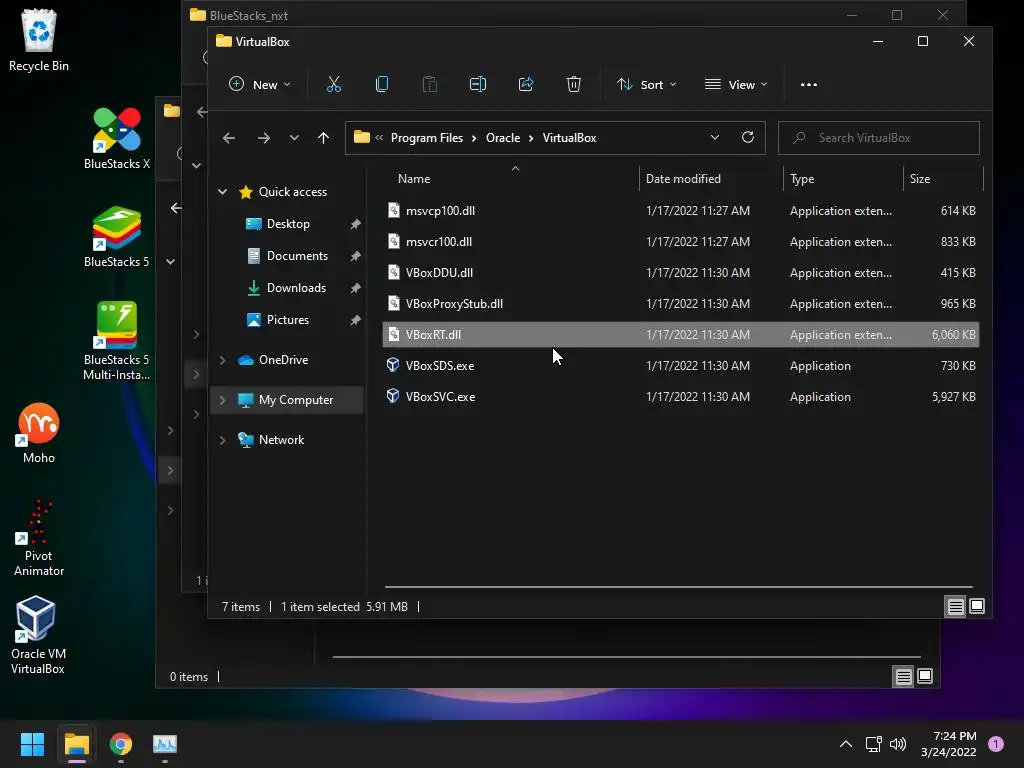Click the Delete trash icon
This screenshot has width=1024, height=768.
[573, 84]
